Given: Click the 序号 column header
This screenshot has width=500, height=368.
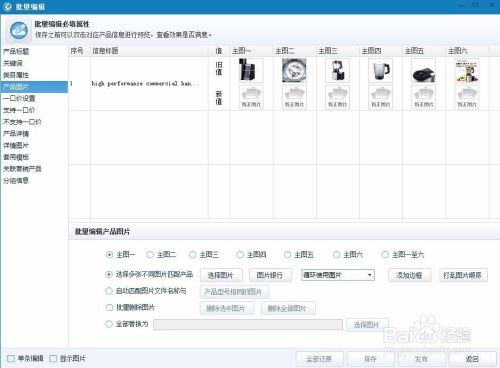Looking at the screenshot, I should pyautogui.click(x=79, y=51).
